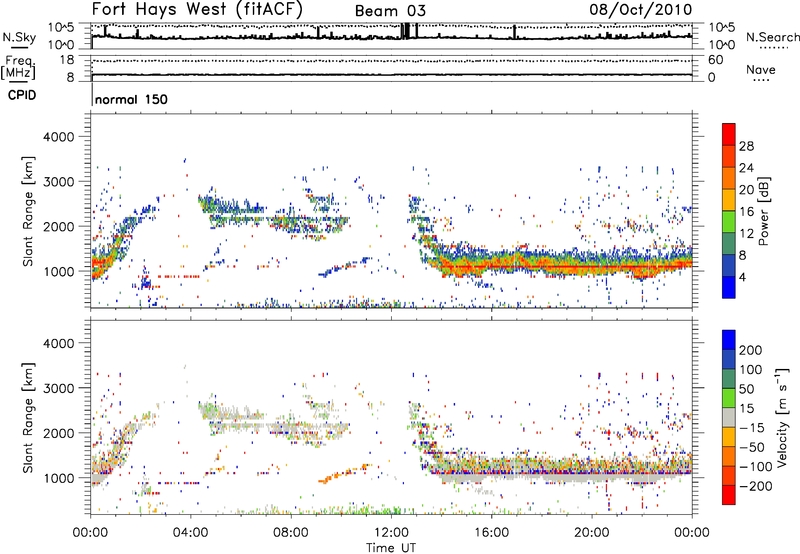This screenshot has height=554, width=800.
Task: Click the "-15" label on Velocity color bar
Action: [752, 428]
